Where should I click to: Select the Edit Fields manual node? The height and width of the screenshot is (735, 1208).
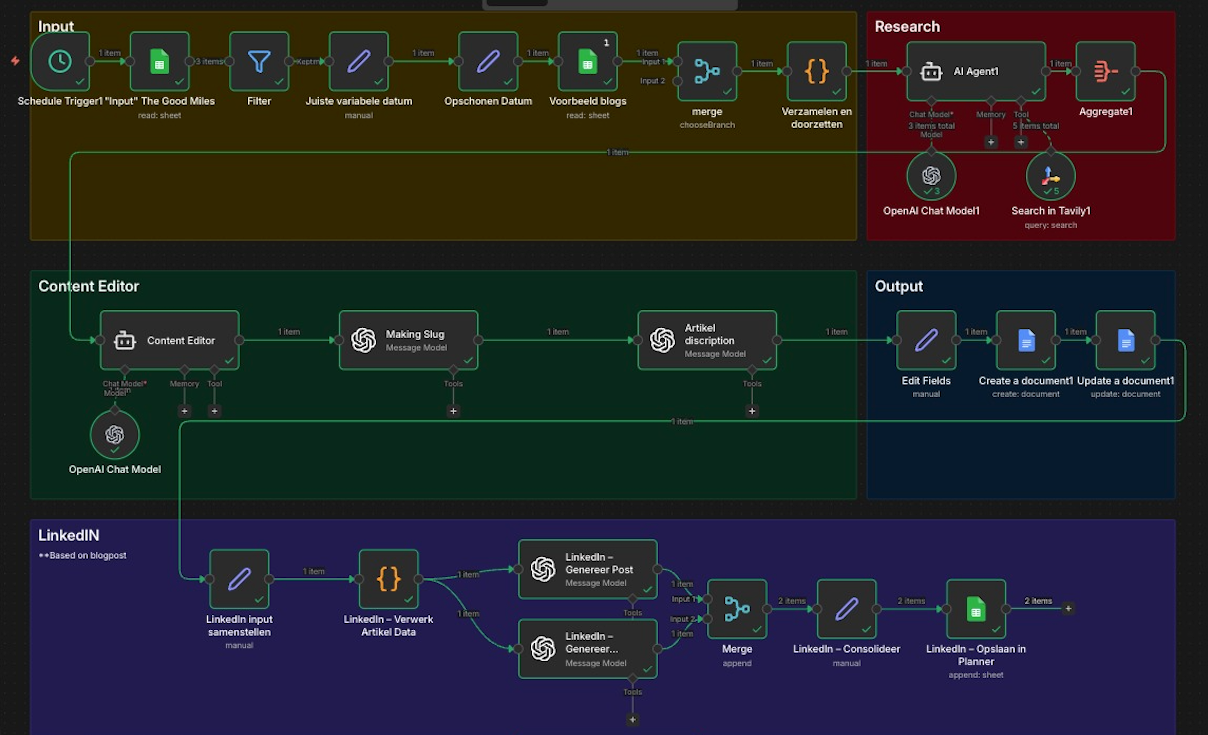(926, 340)
